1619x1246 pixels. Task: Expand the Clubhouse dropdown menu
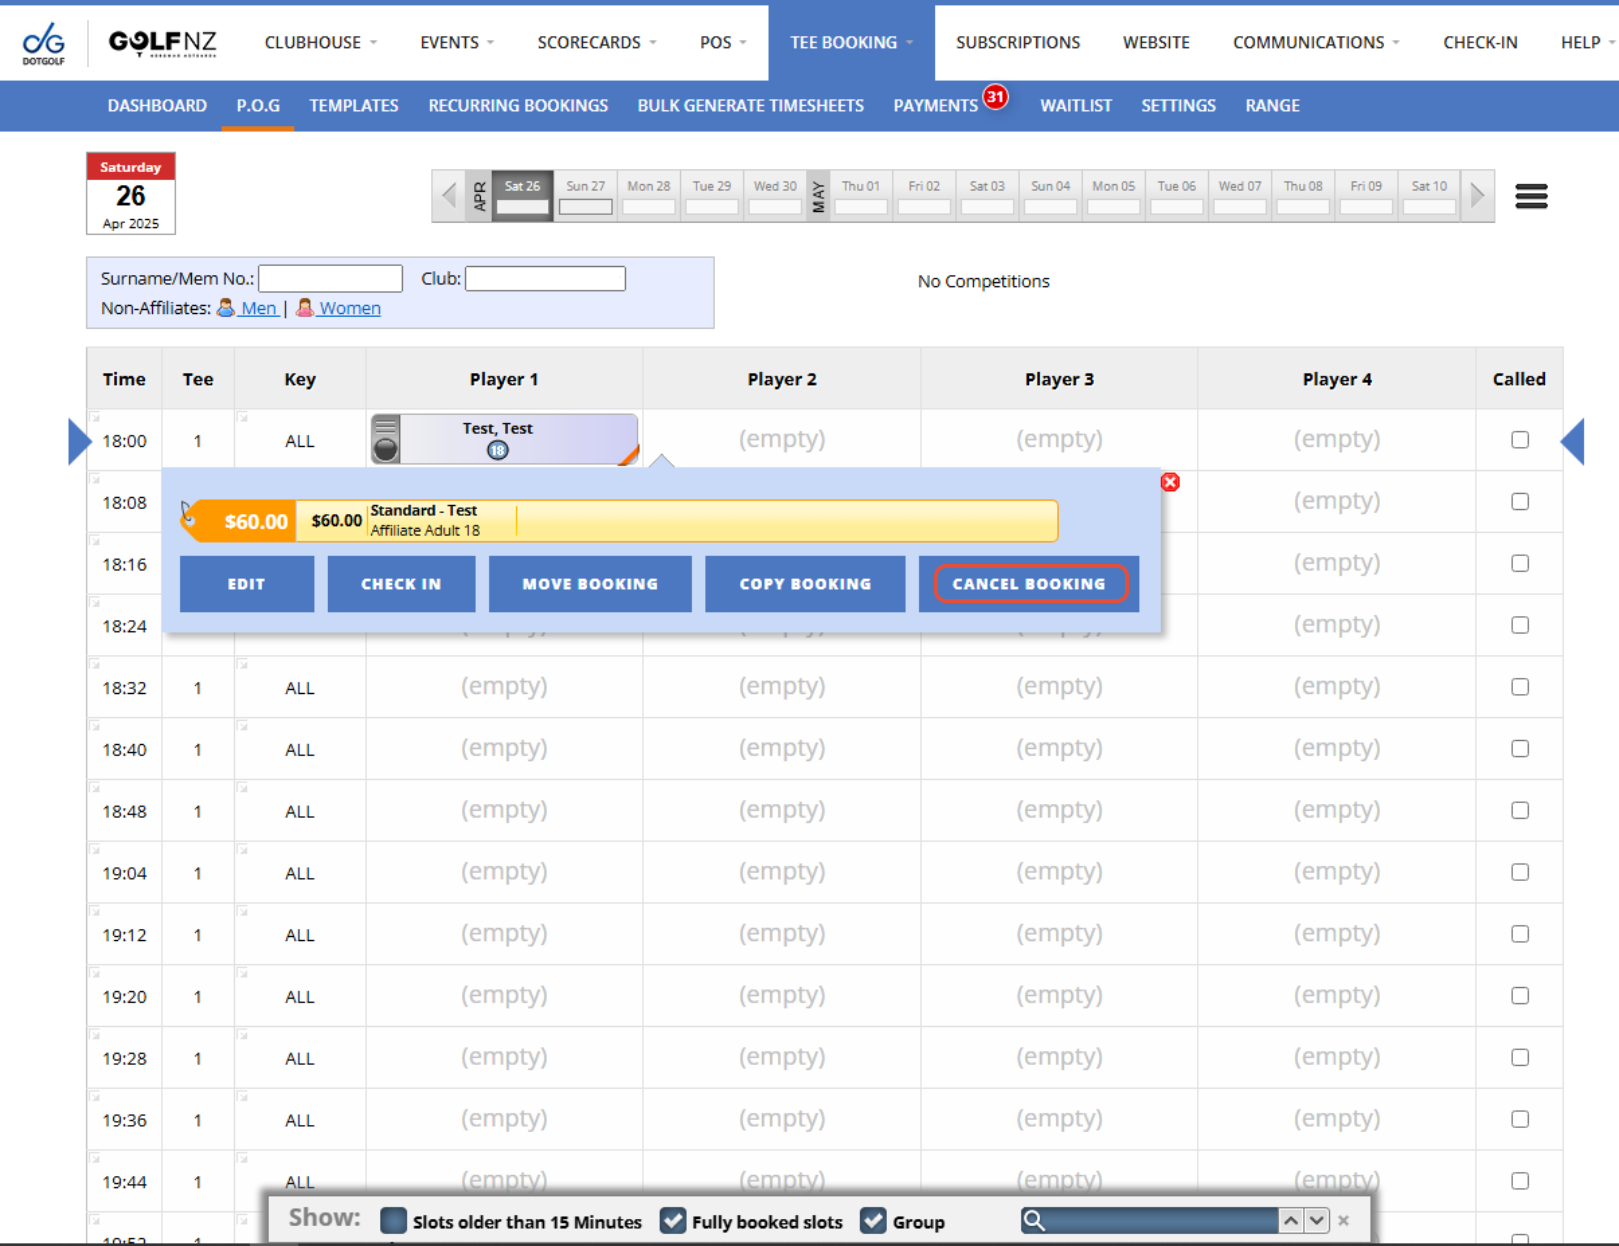tap(320, 42)
